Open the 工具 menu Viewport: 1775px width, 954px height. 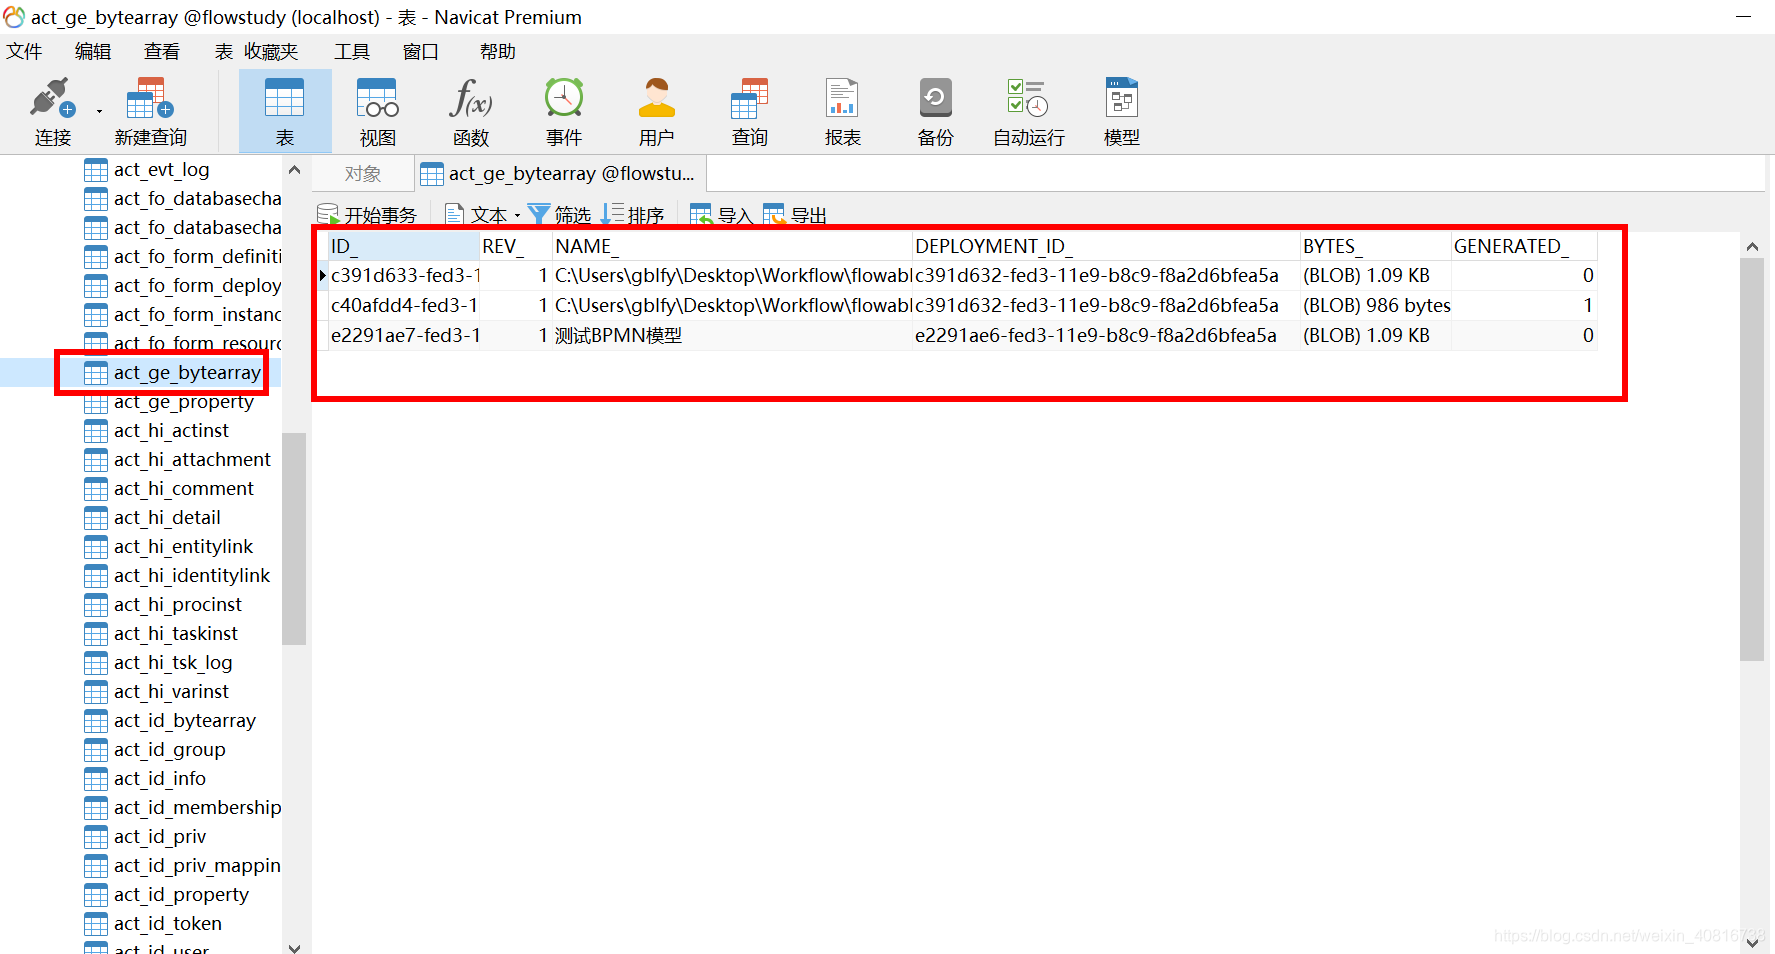(x=352, y=51)
